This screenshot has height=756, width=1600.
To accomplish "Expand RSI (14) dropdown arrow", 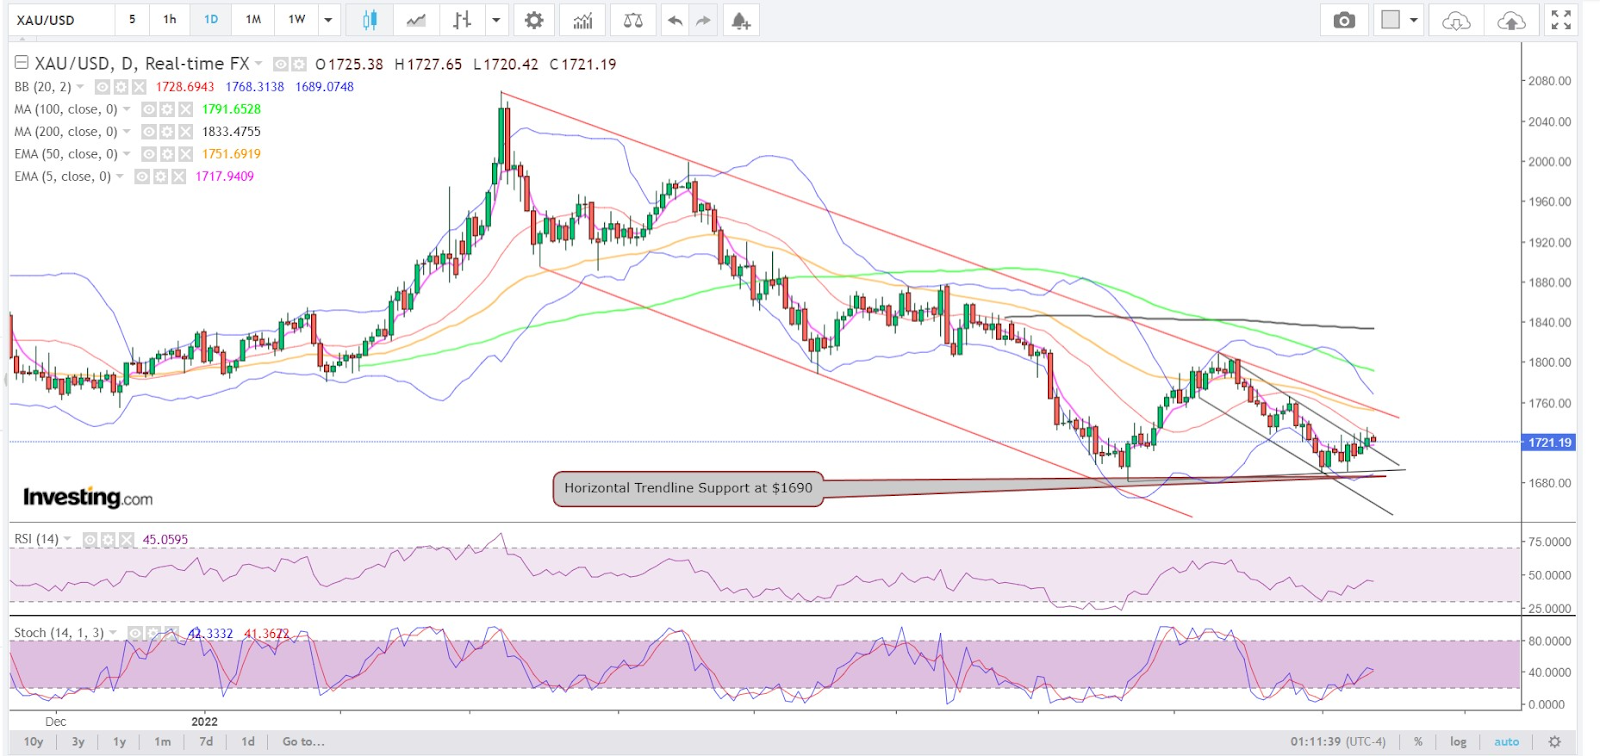I will click(x=68, y=539).
